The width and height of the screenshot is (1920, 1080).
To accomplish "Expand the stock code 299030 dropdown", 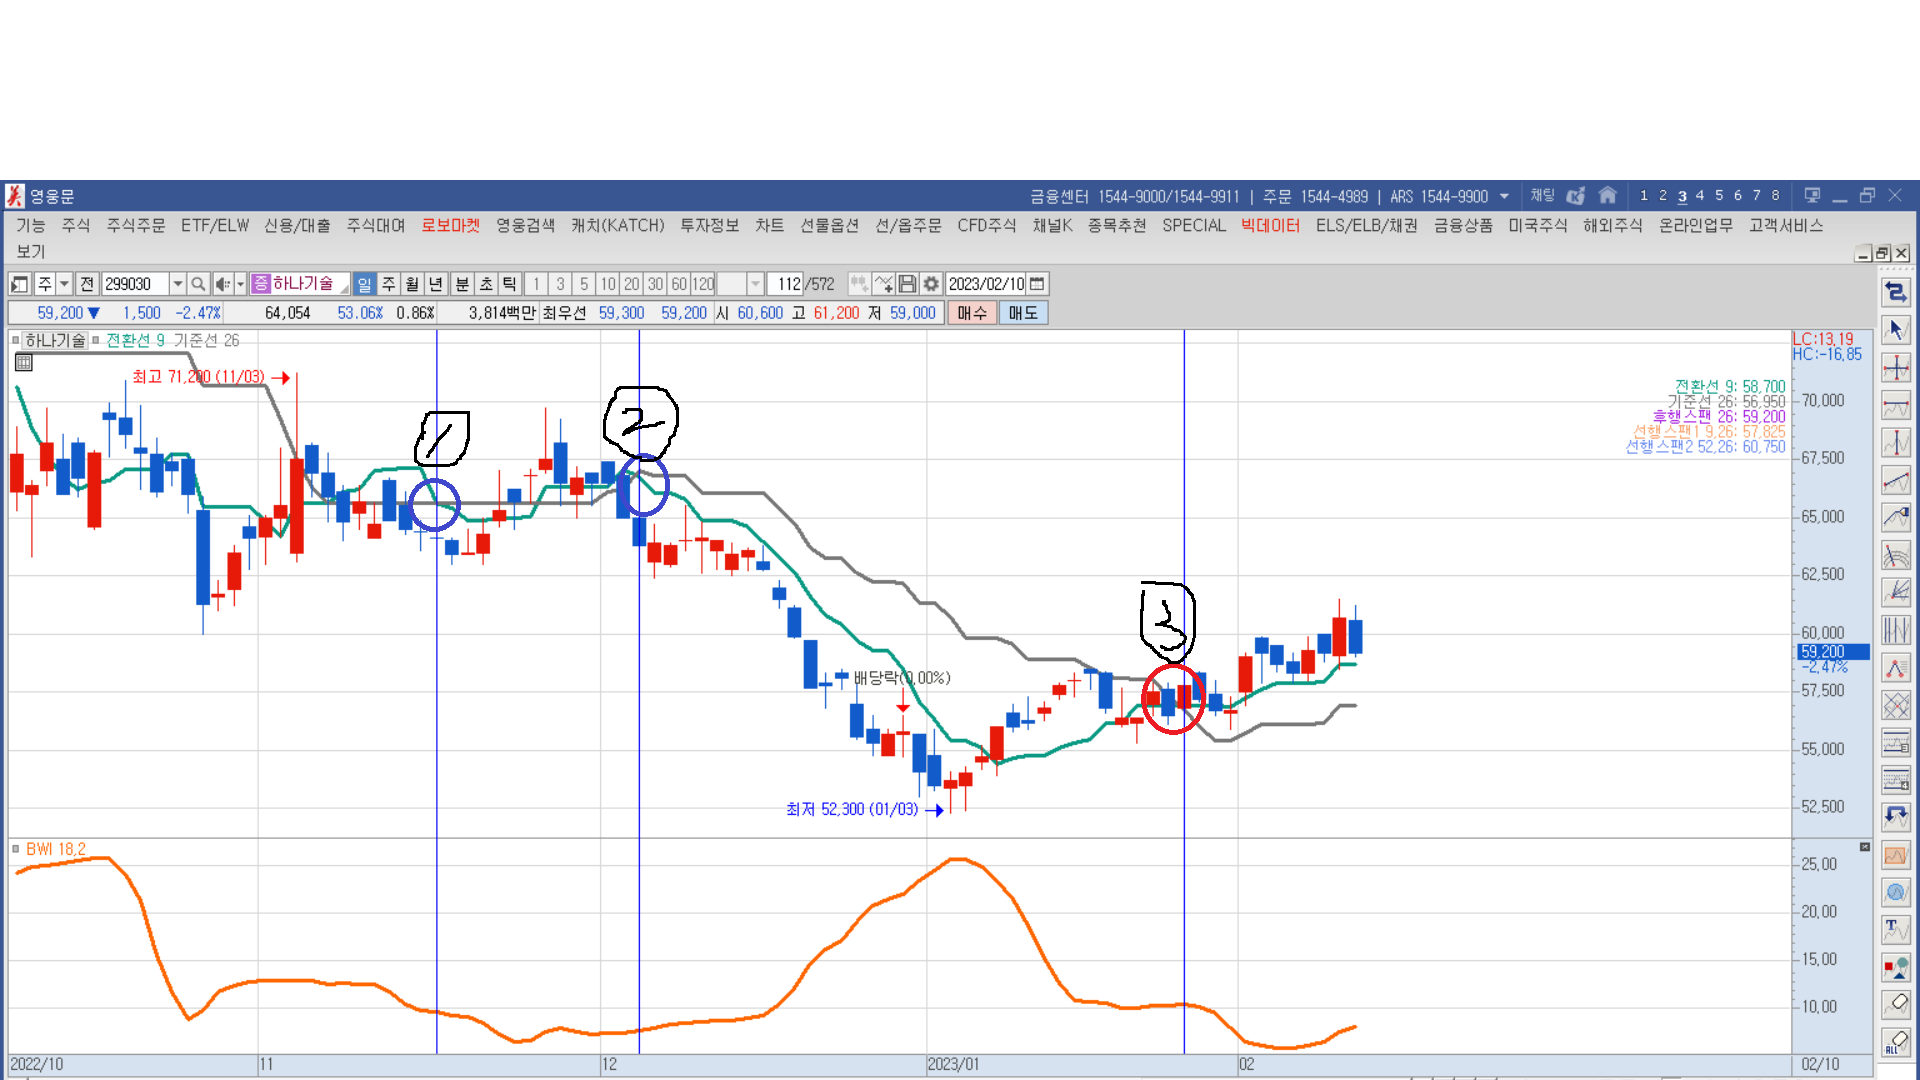I will point(177,284).
